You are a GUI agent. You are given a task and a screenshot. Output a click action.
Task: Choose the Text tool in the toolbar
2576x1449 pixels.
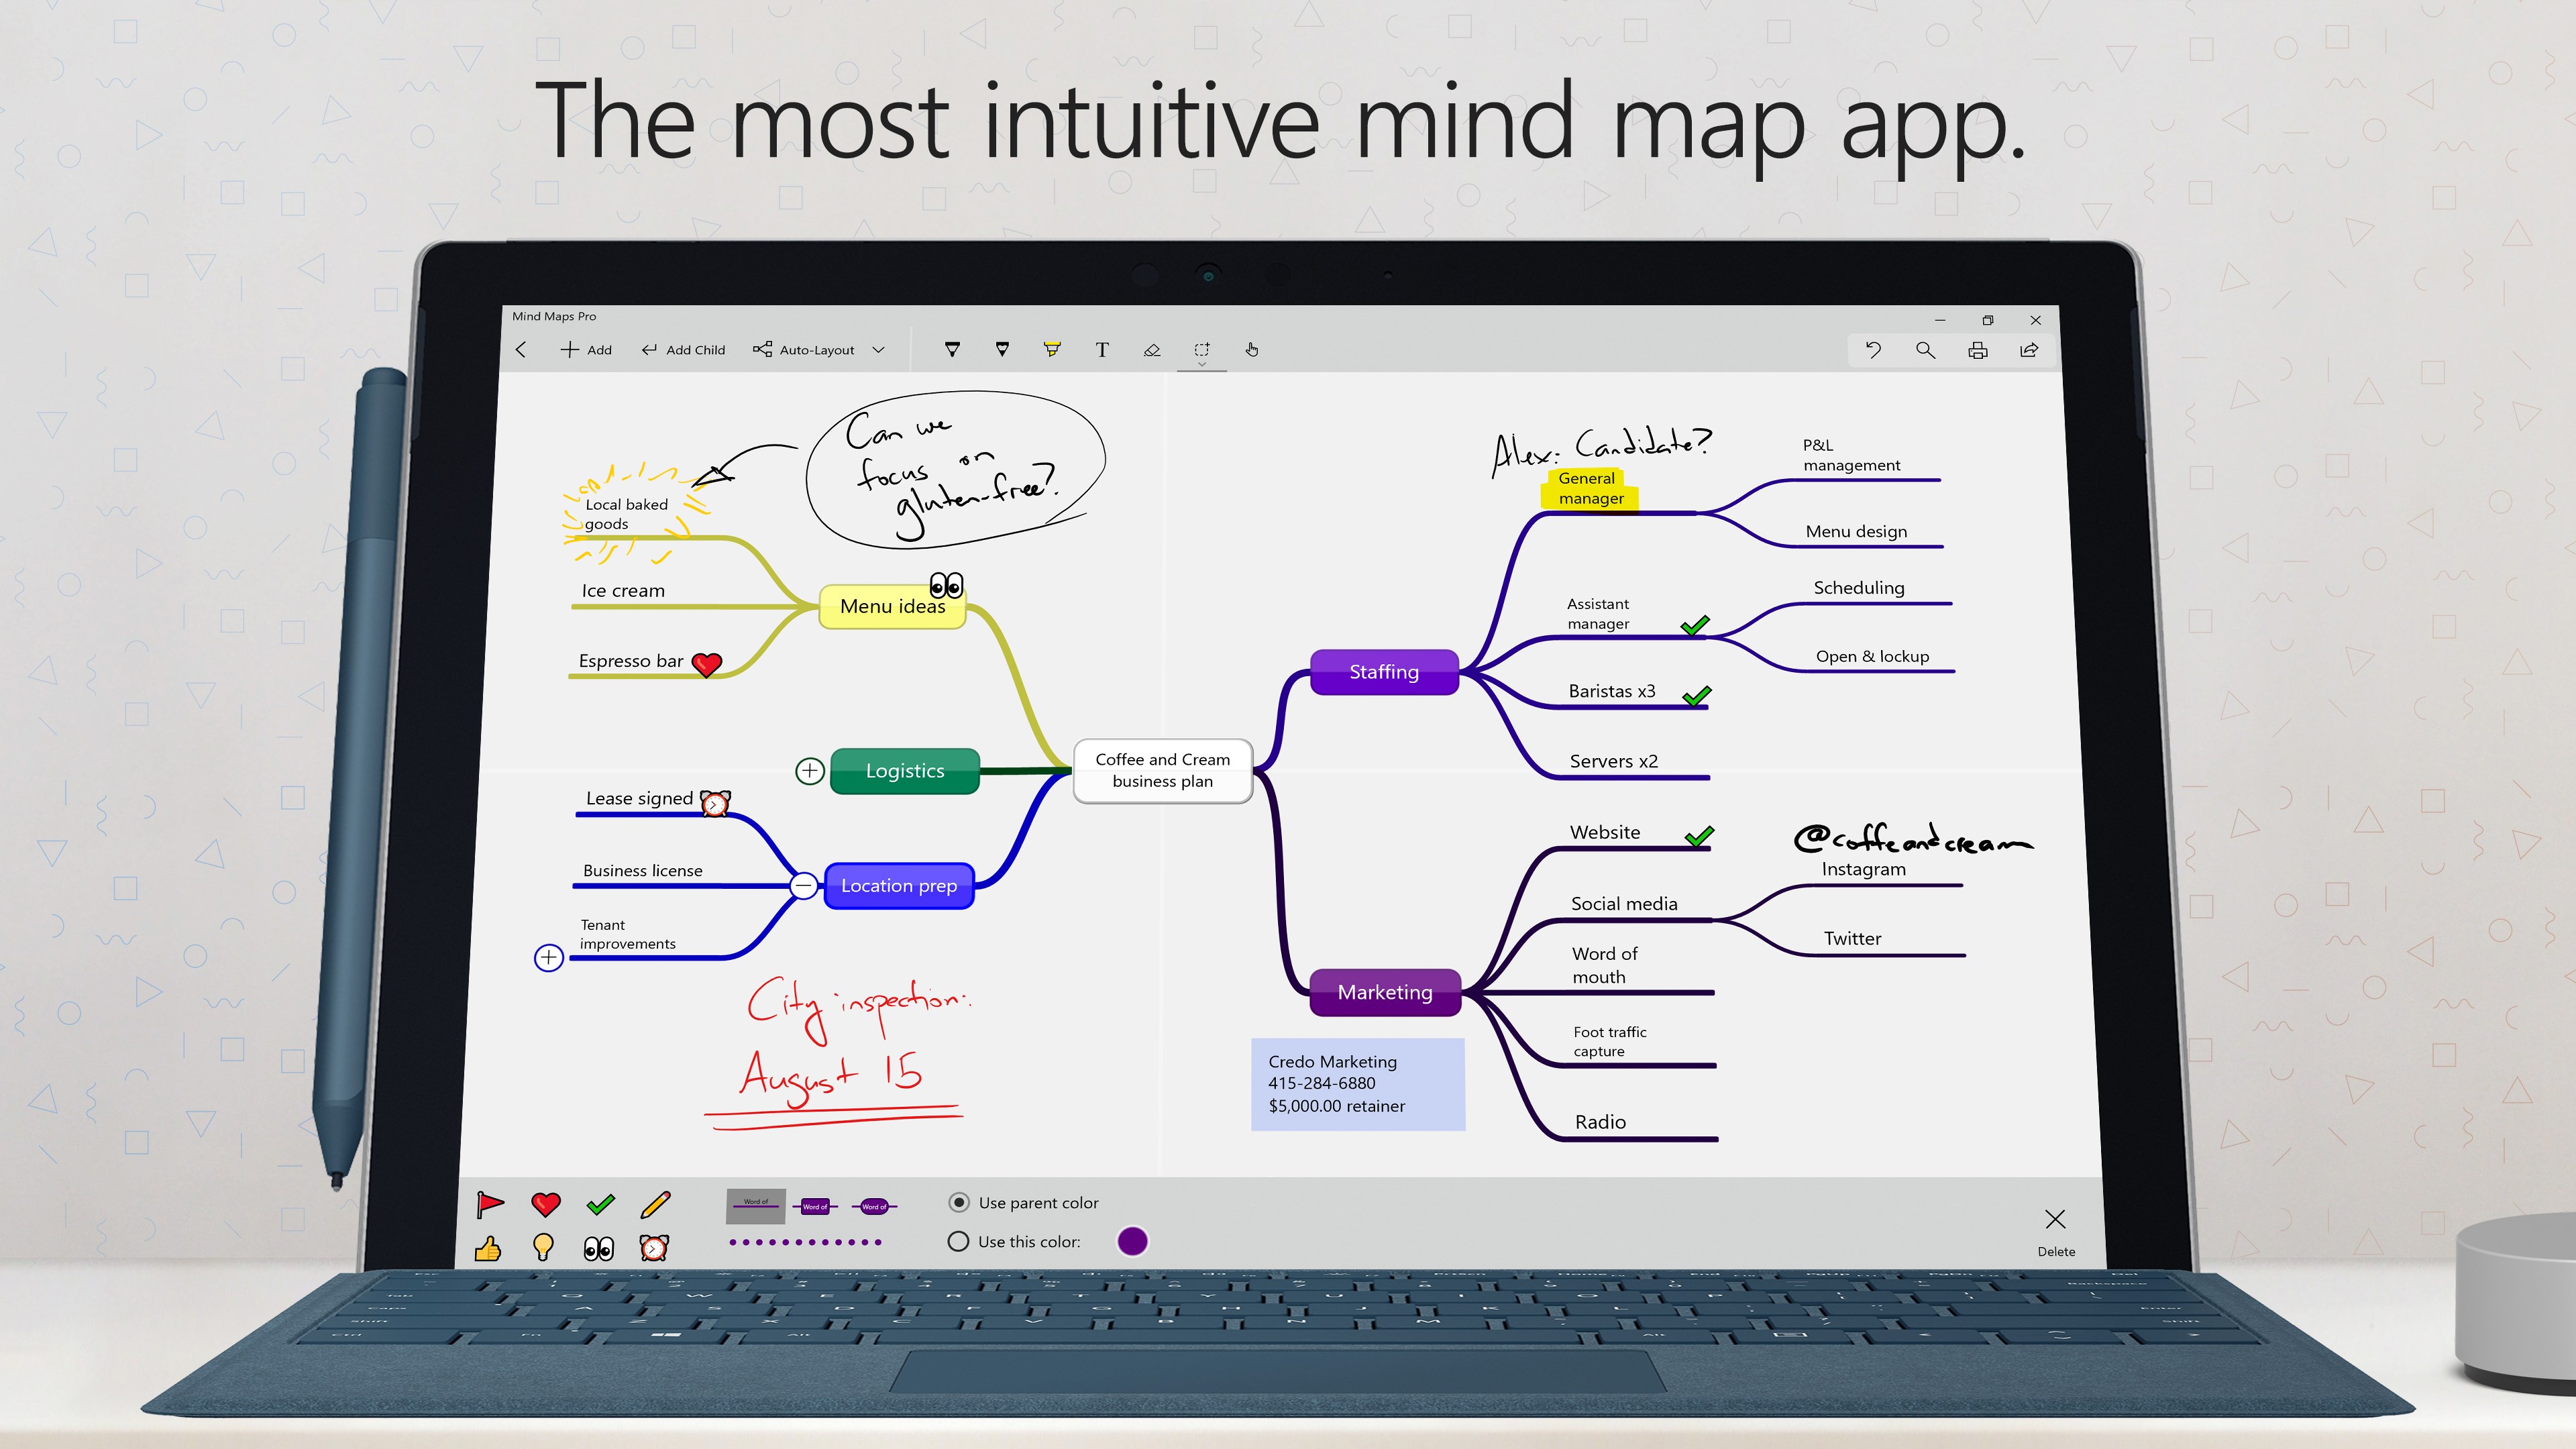1102,349
